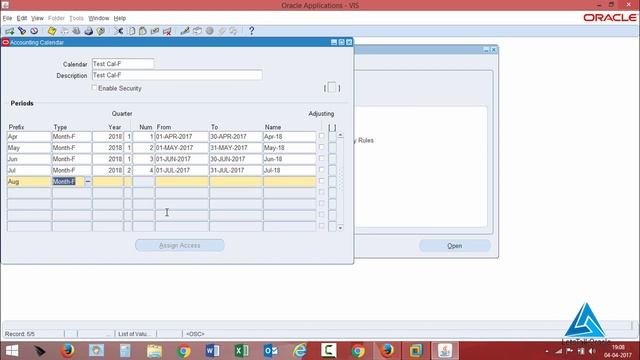Click the Close Form toolbar icon

[101, 31]
